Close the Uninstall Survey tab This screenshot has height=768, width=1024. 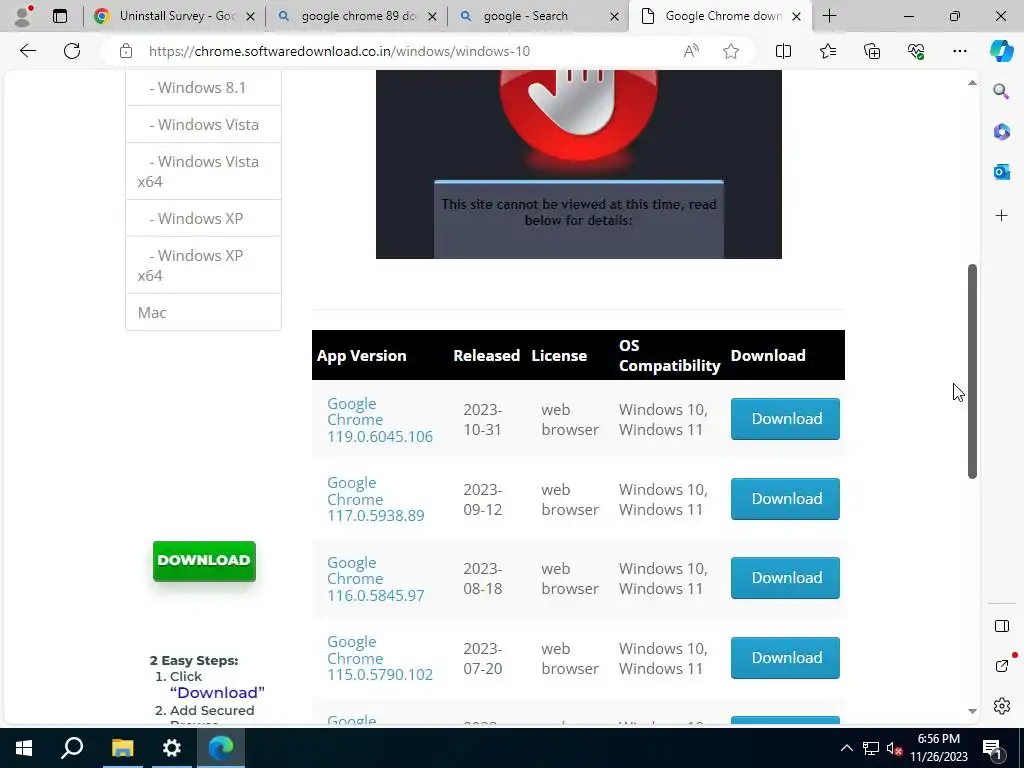(x=250, y=17)
